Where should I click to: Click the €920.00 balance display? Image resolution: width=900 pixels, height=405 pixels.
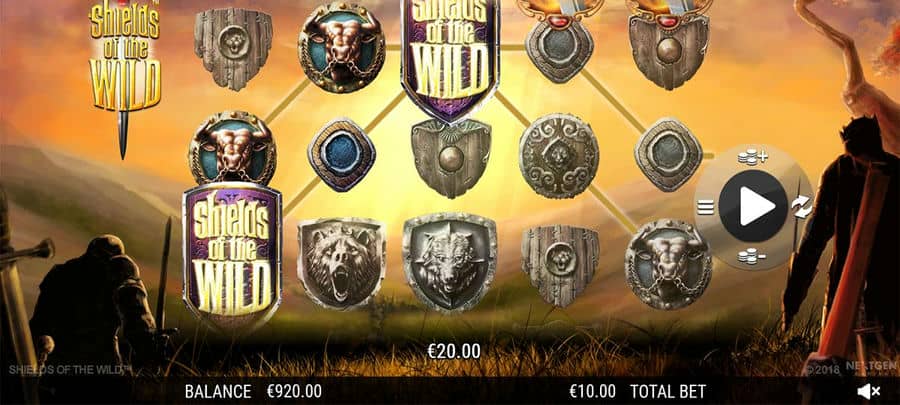(x=294, y=391)
